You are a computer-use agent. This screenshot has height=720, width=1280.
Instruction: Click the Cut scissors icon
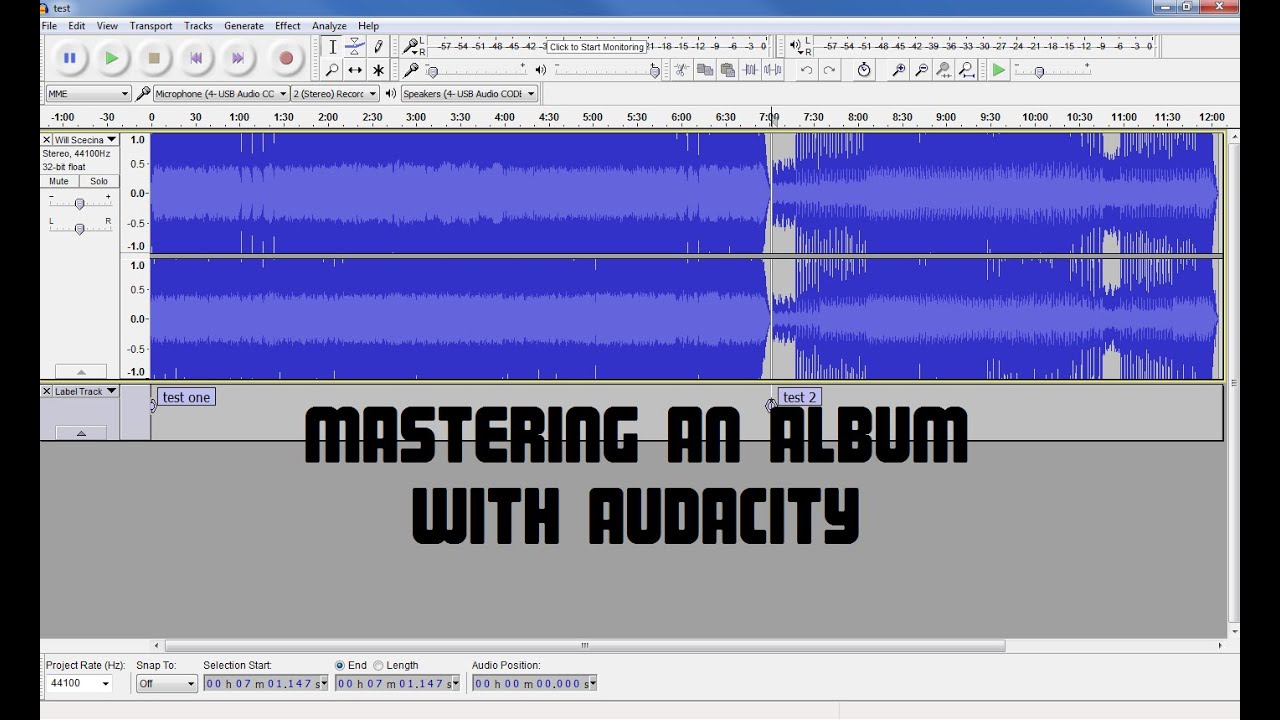point(681,70)
